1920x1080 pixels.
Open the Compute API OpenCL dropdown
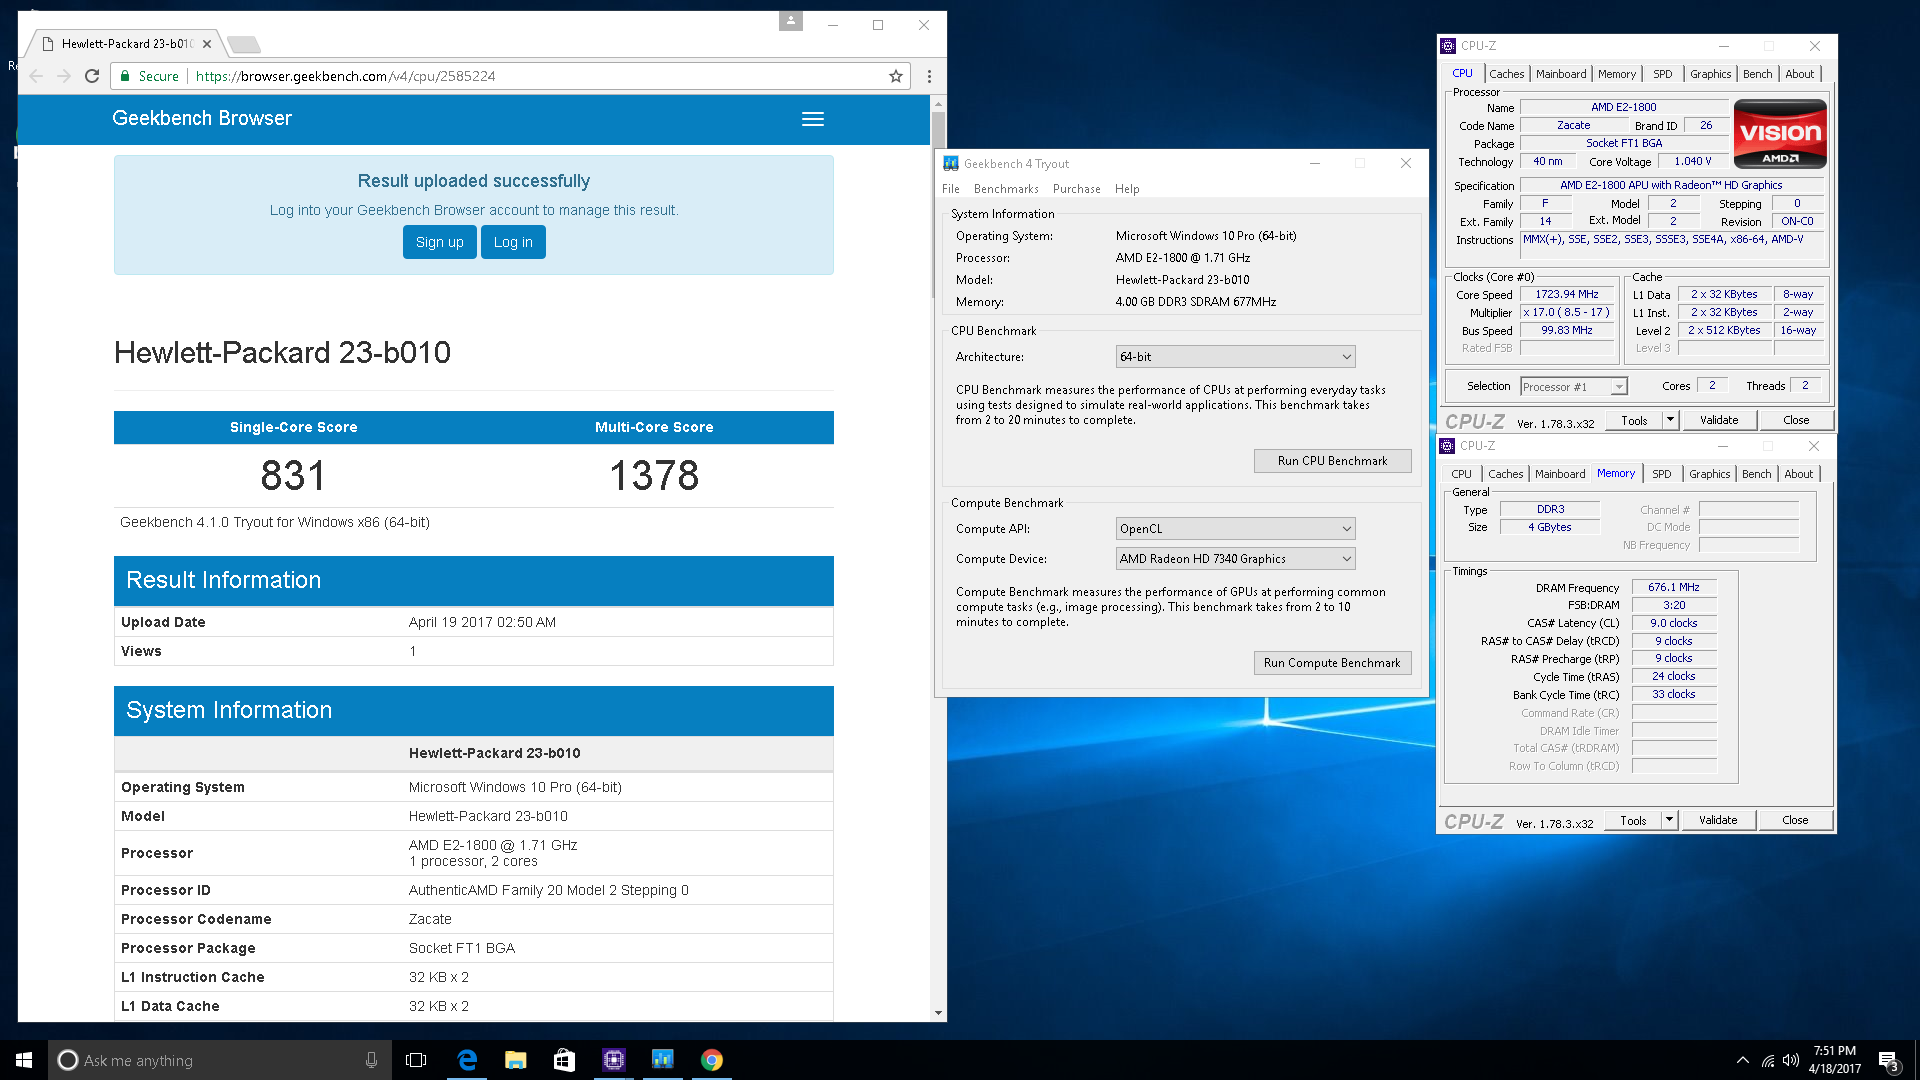pyautogui.click(x=1236, y=529)
